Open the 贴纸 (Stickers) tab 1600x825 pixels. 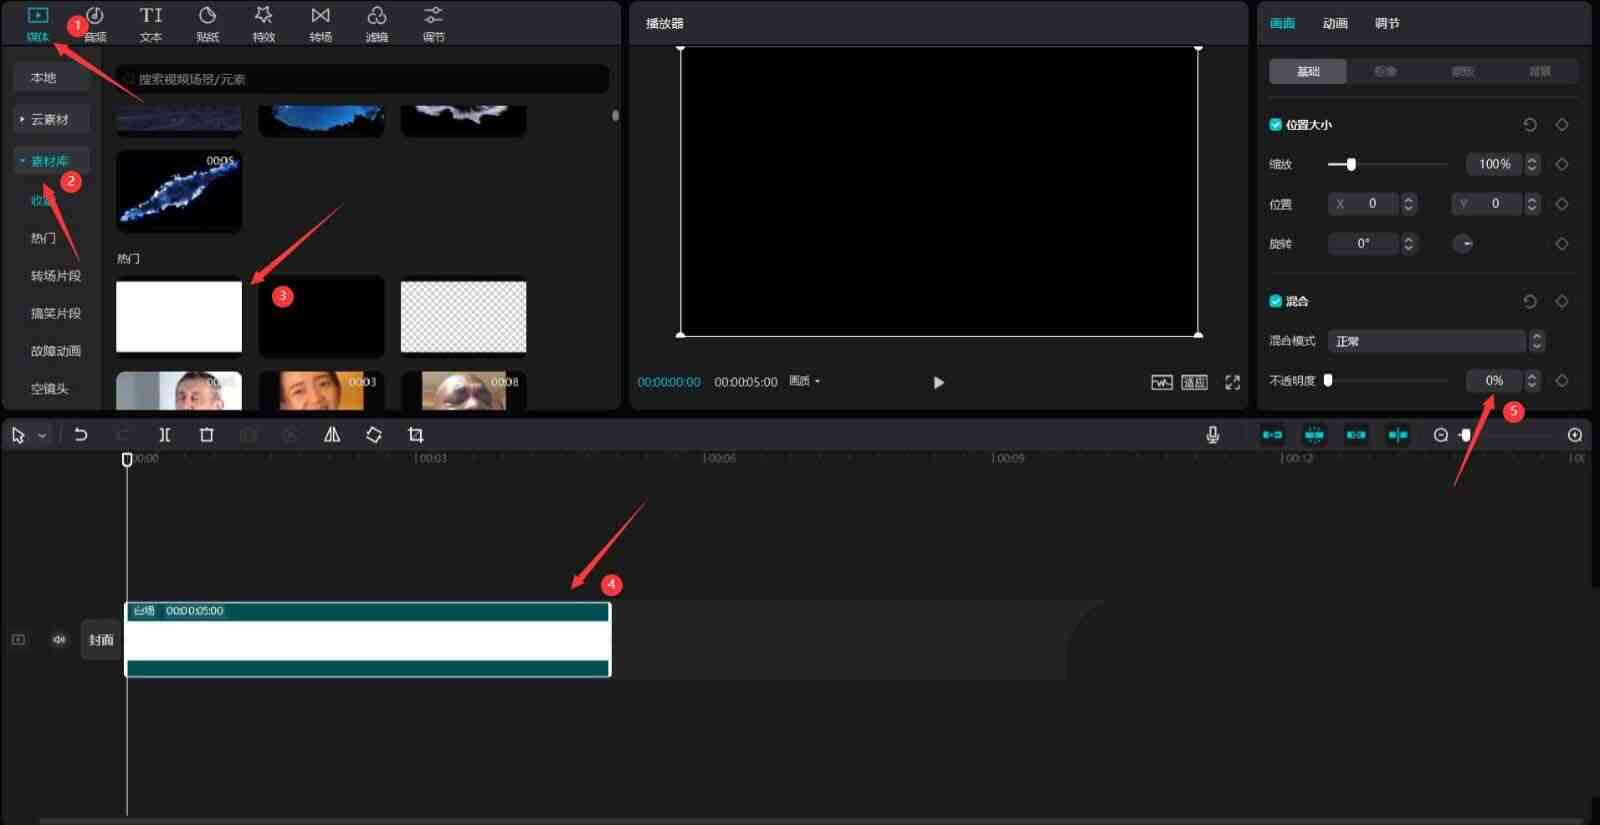[208, 23]
